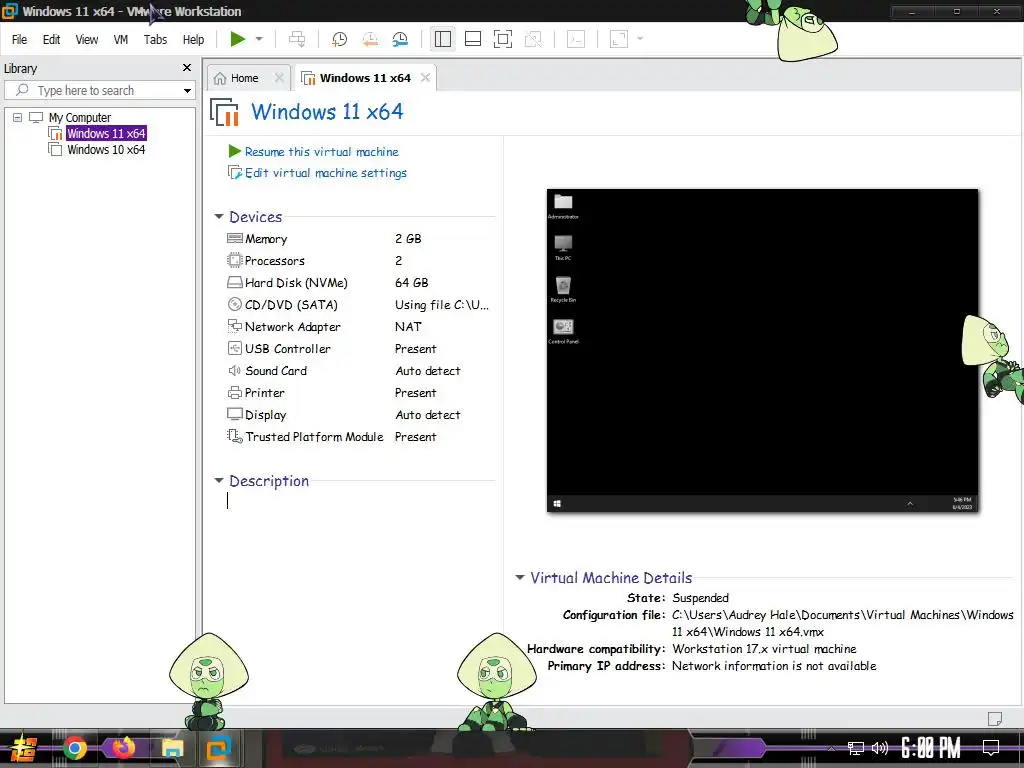Select Windows 11 x64 in library tree
1024x768 pixels.
pos(106,133)
